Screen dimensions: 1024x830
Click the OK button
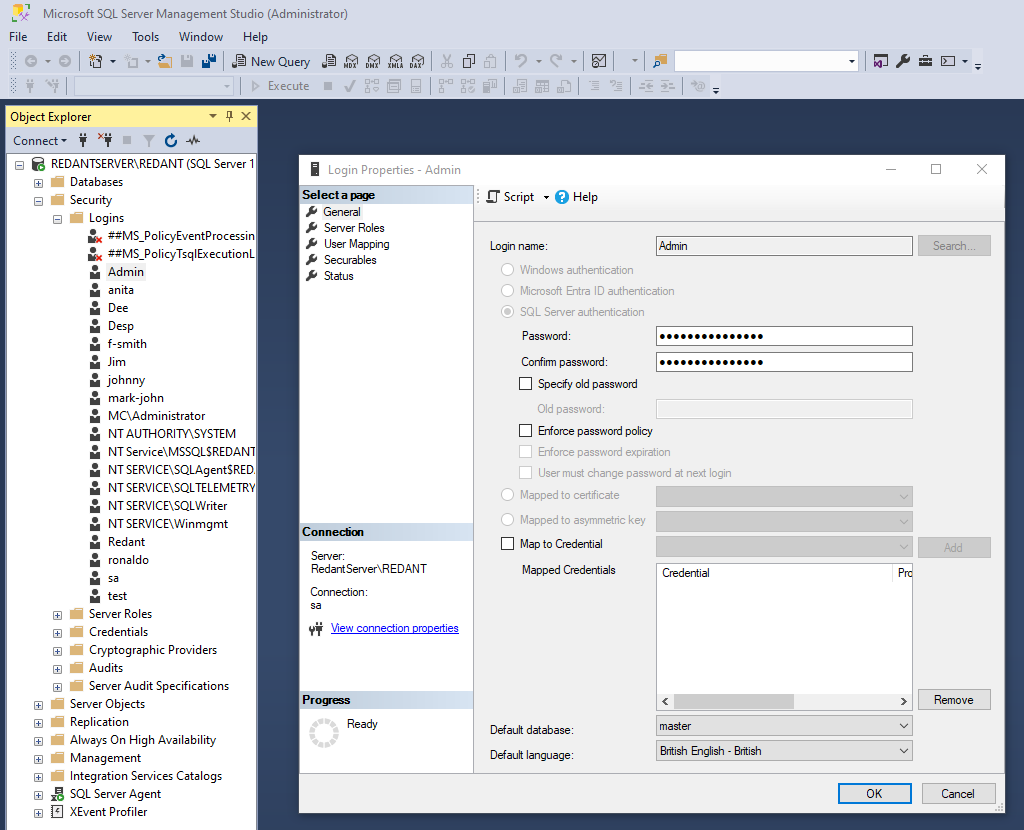coord(874,793)
